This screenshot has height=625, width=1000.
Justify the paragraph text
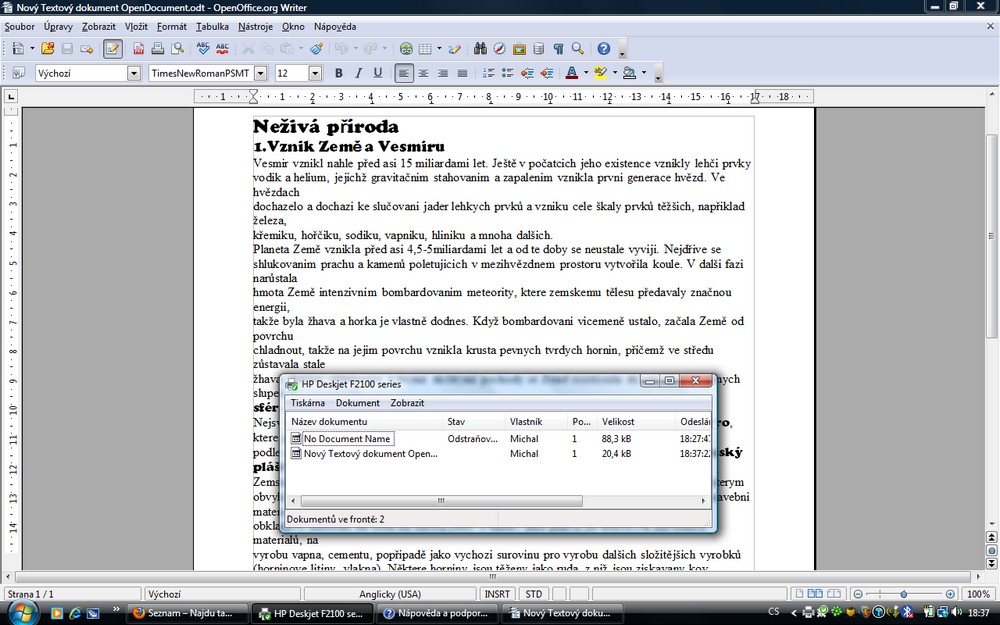click(462, 73)
